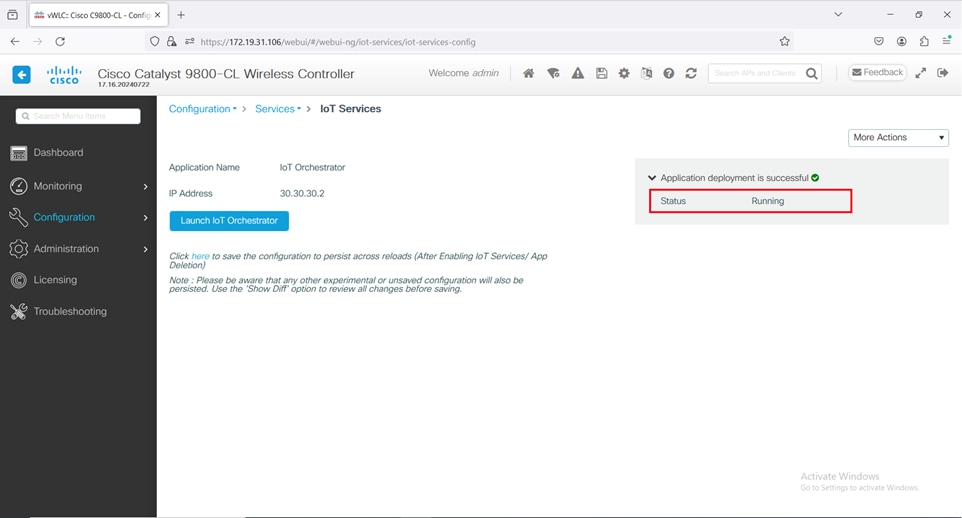The width and height of the screenshot is (962, 518).
Task: Go back with browser back arrow
Action: point(15,42)
